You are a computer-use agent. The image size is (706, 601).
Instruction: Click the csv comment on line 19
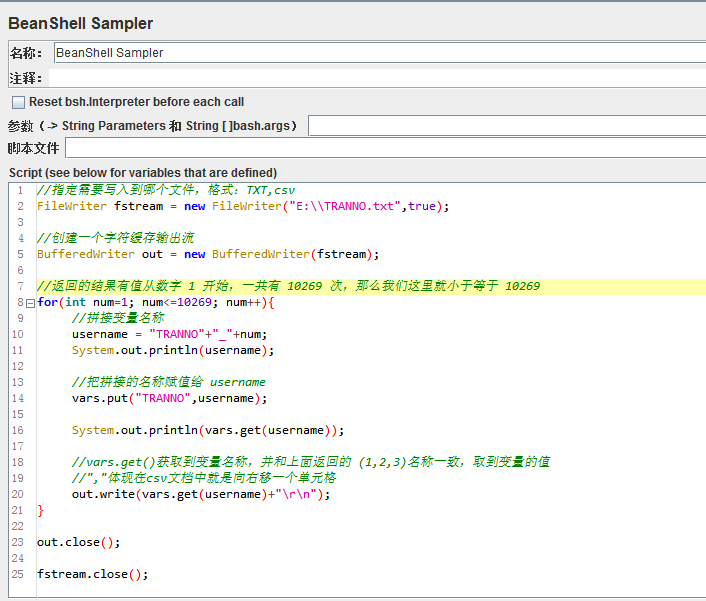[204, 478]
